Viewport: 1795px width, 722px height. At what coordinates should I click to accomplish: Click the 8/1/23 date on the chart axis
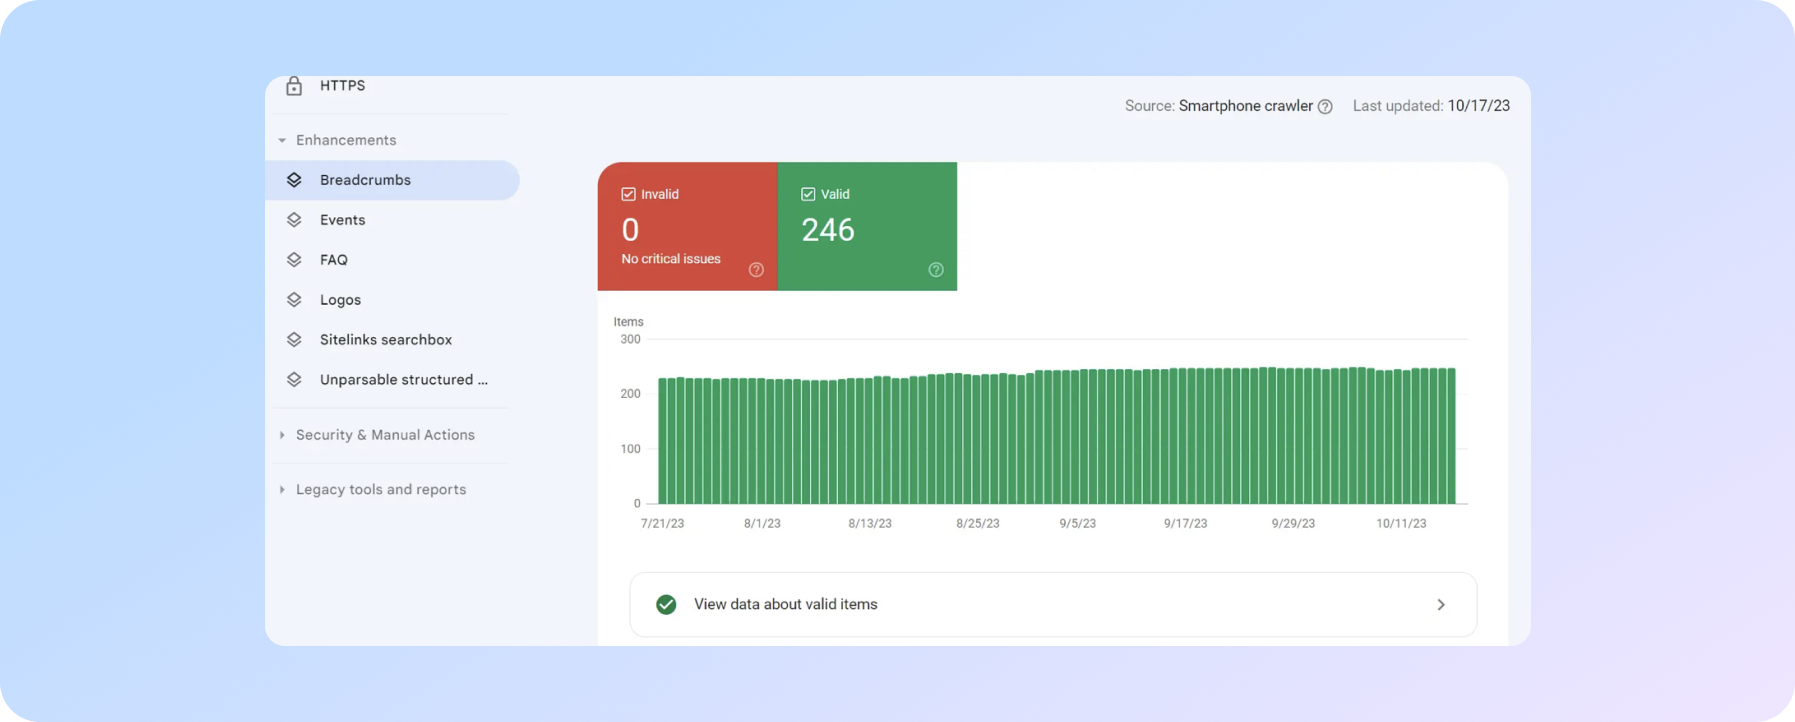pos(762,524)
